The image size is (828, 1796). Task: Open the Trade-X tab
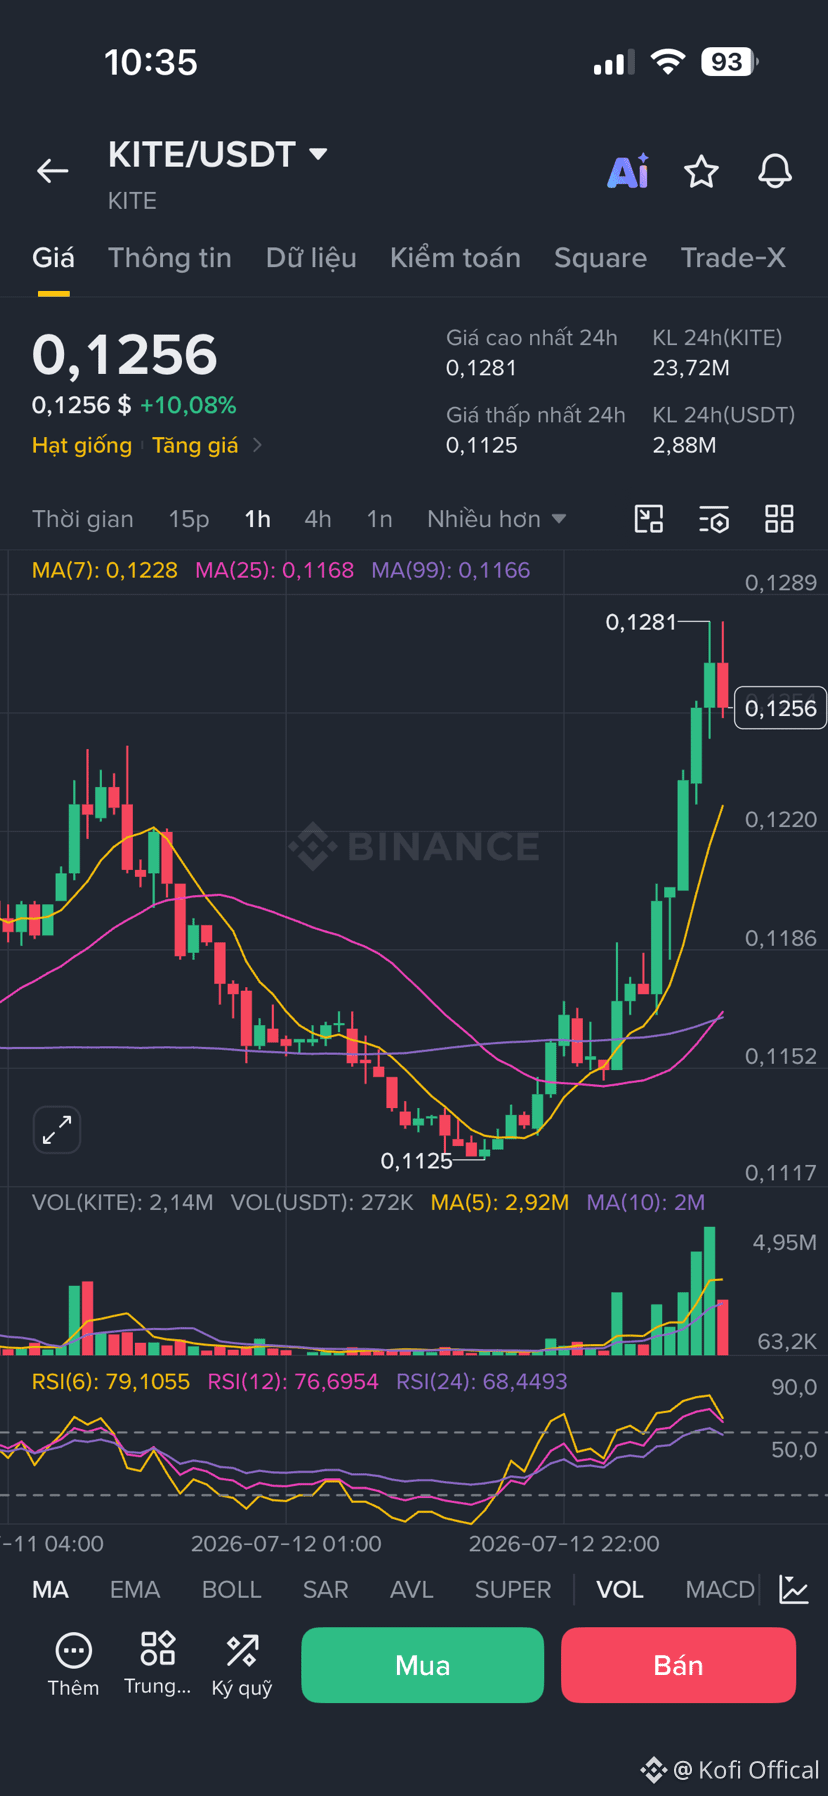[733, 258]
